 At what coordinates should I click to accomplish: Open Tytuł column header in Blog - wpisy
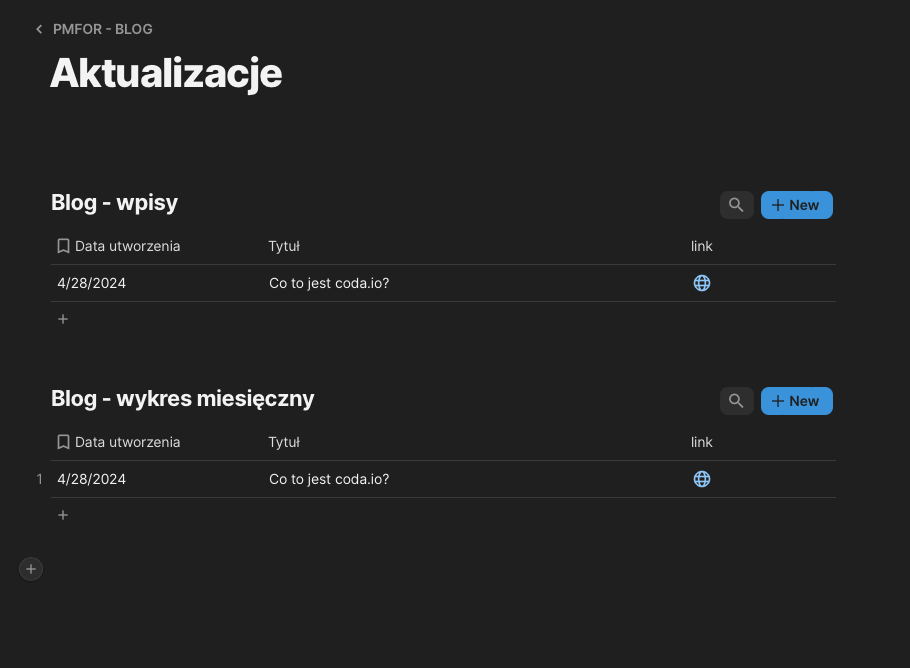point(284,246)
